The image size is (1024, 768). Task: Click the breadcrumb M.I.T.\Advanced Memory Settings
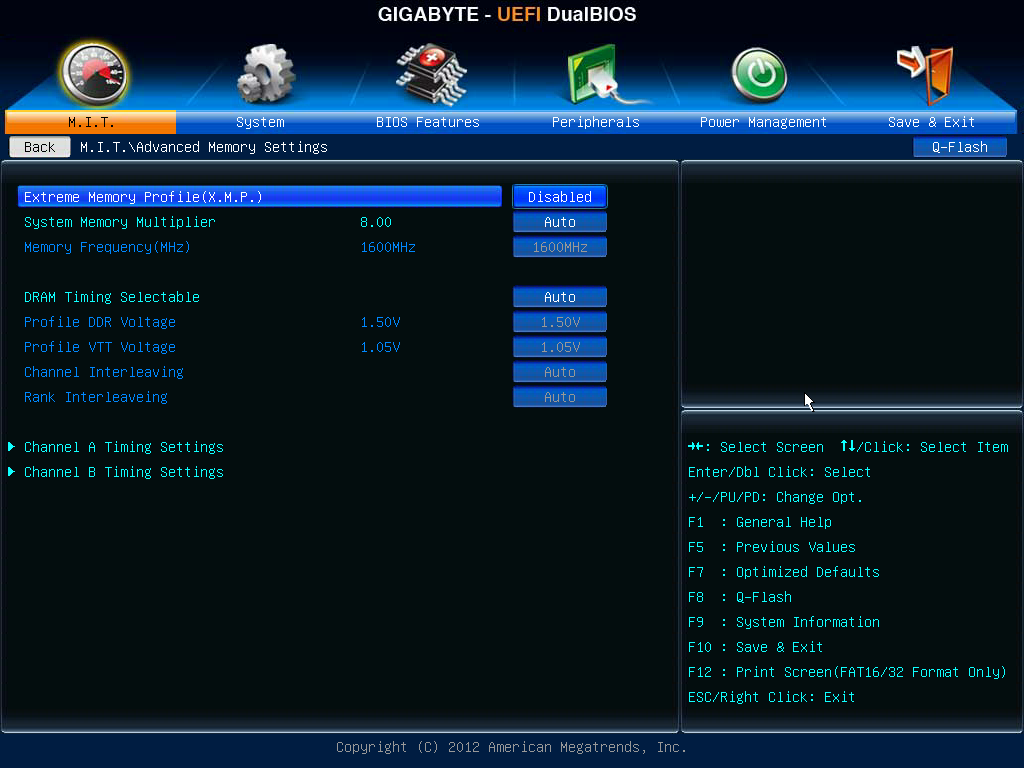point(204,147)
